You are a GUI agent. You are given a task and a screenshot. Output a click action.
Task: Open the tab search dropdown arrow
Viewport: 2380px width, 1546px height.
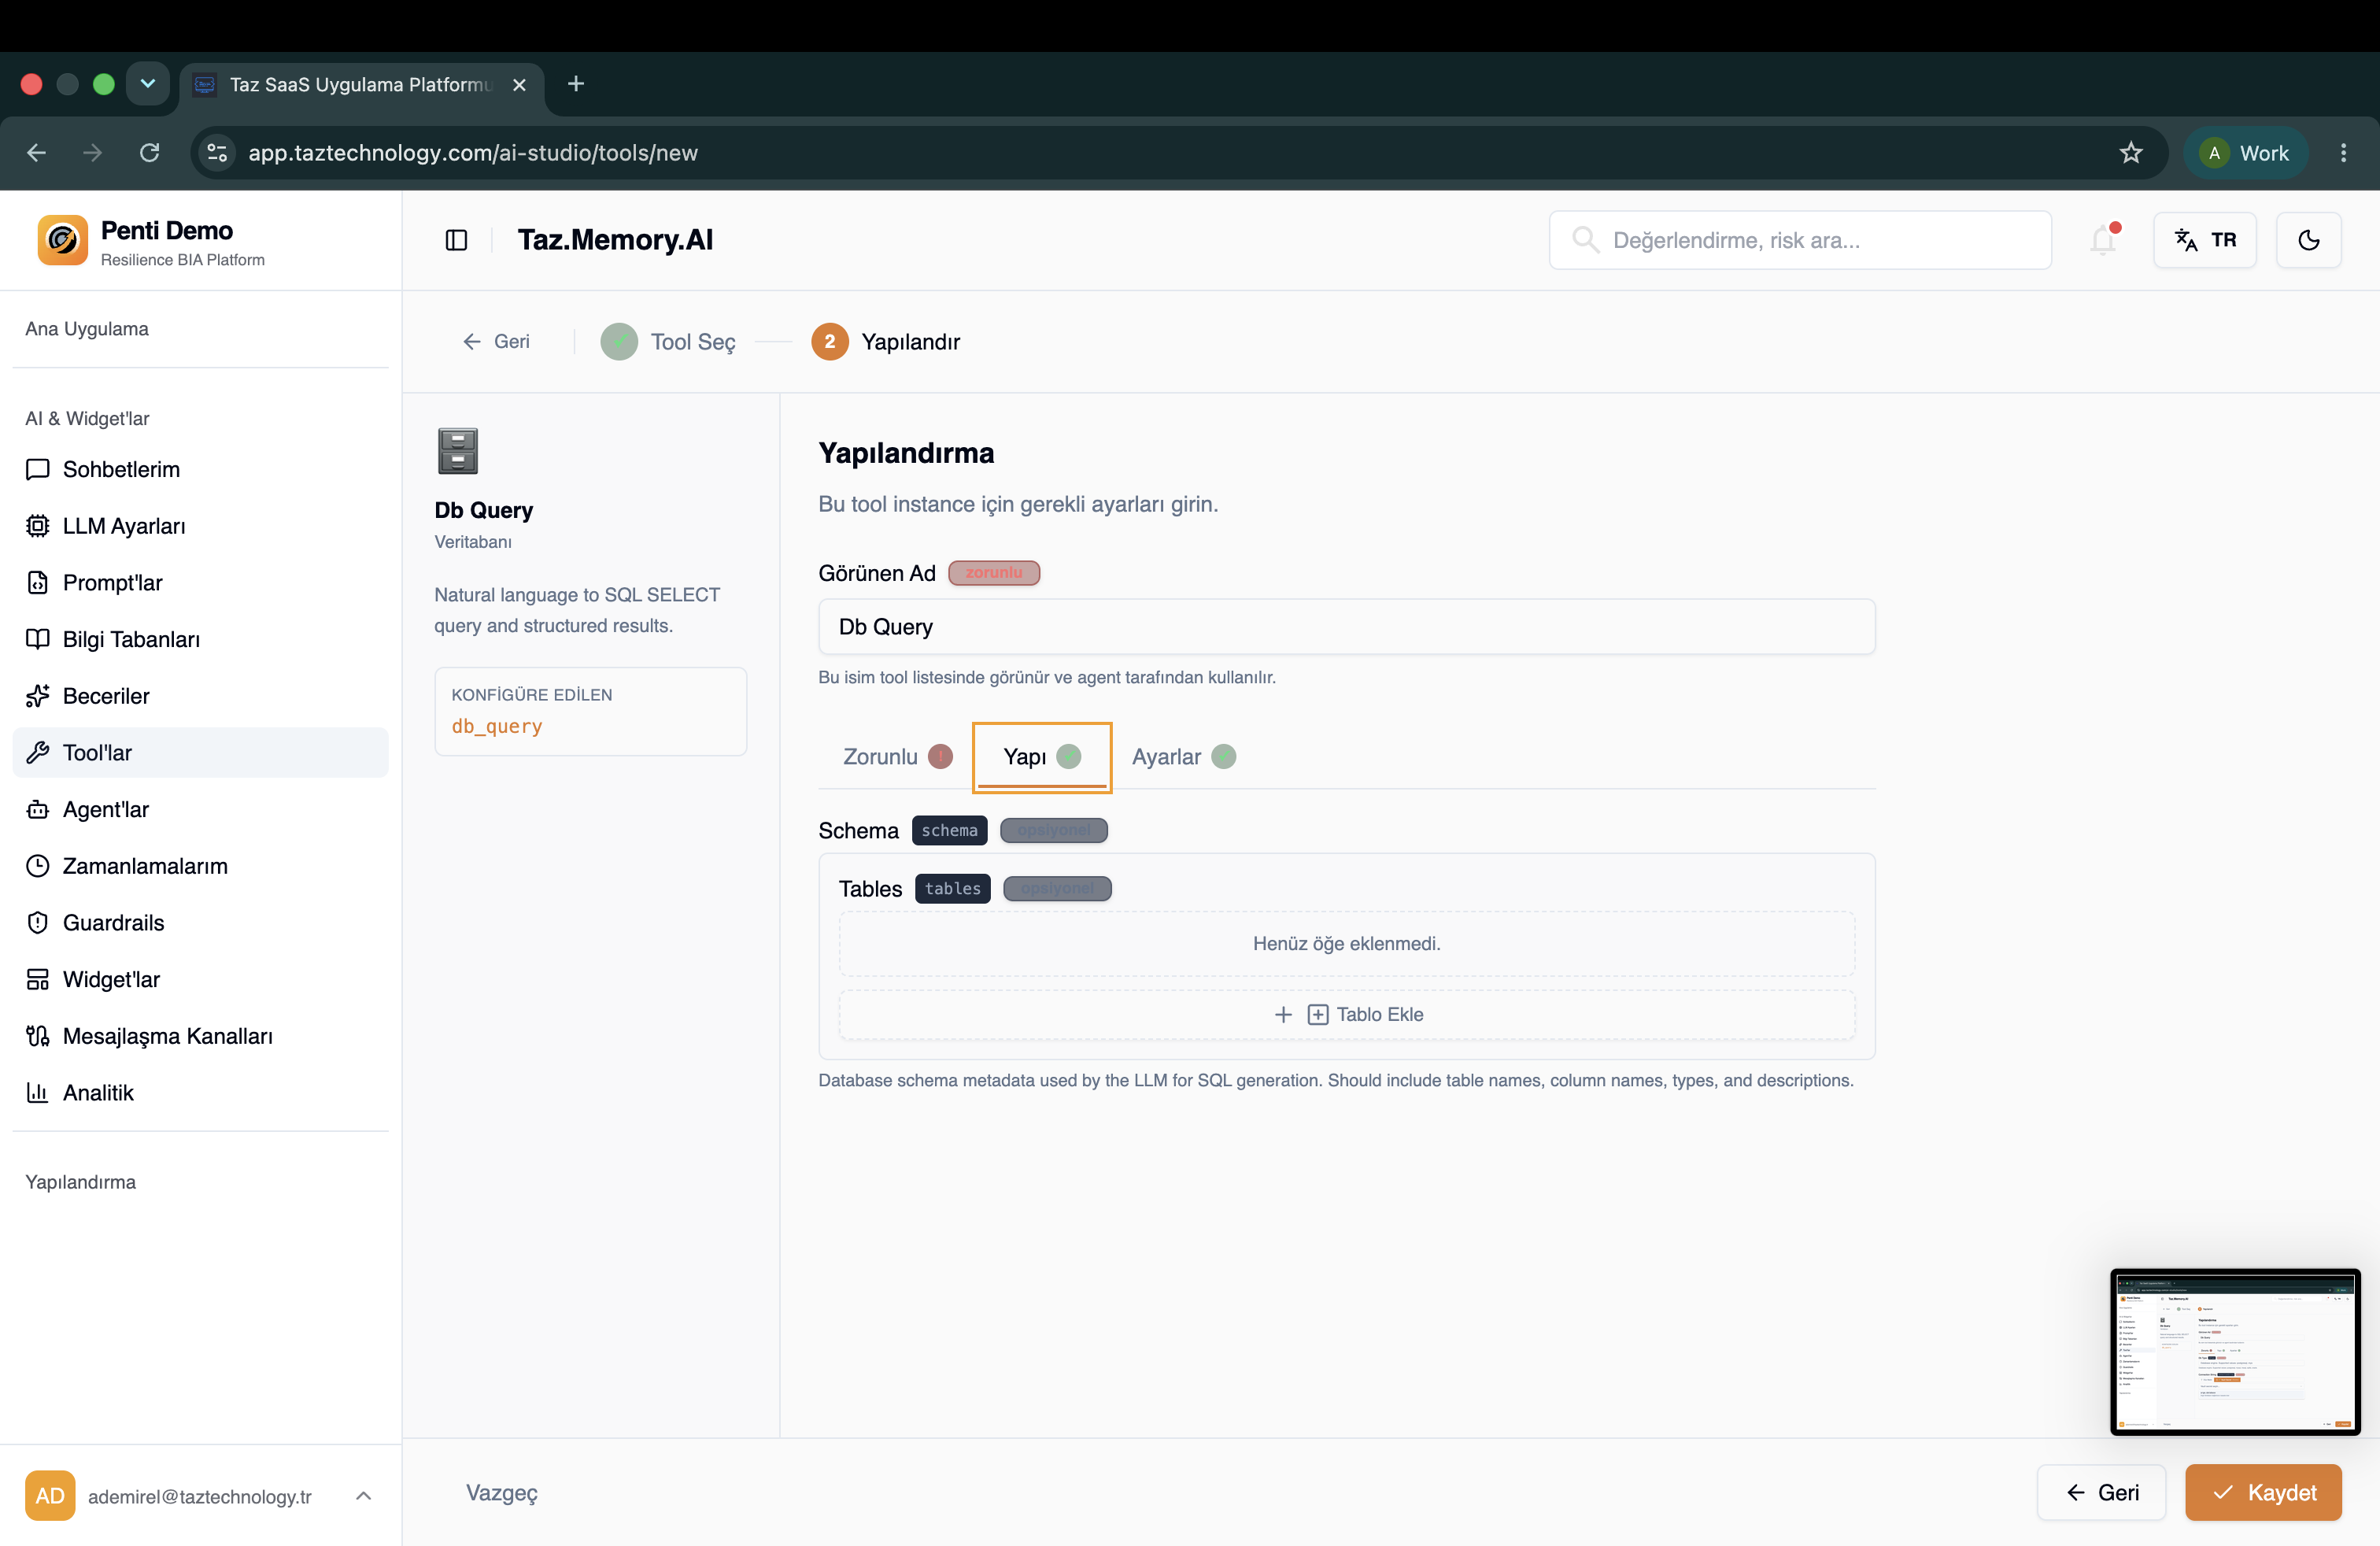click(x=148, y=84)
